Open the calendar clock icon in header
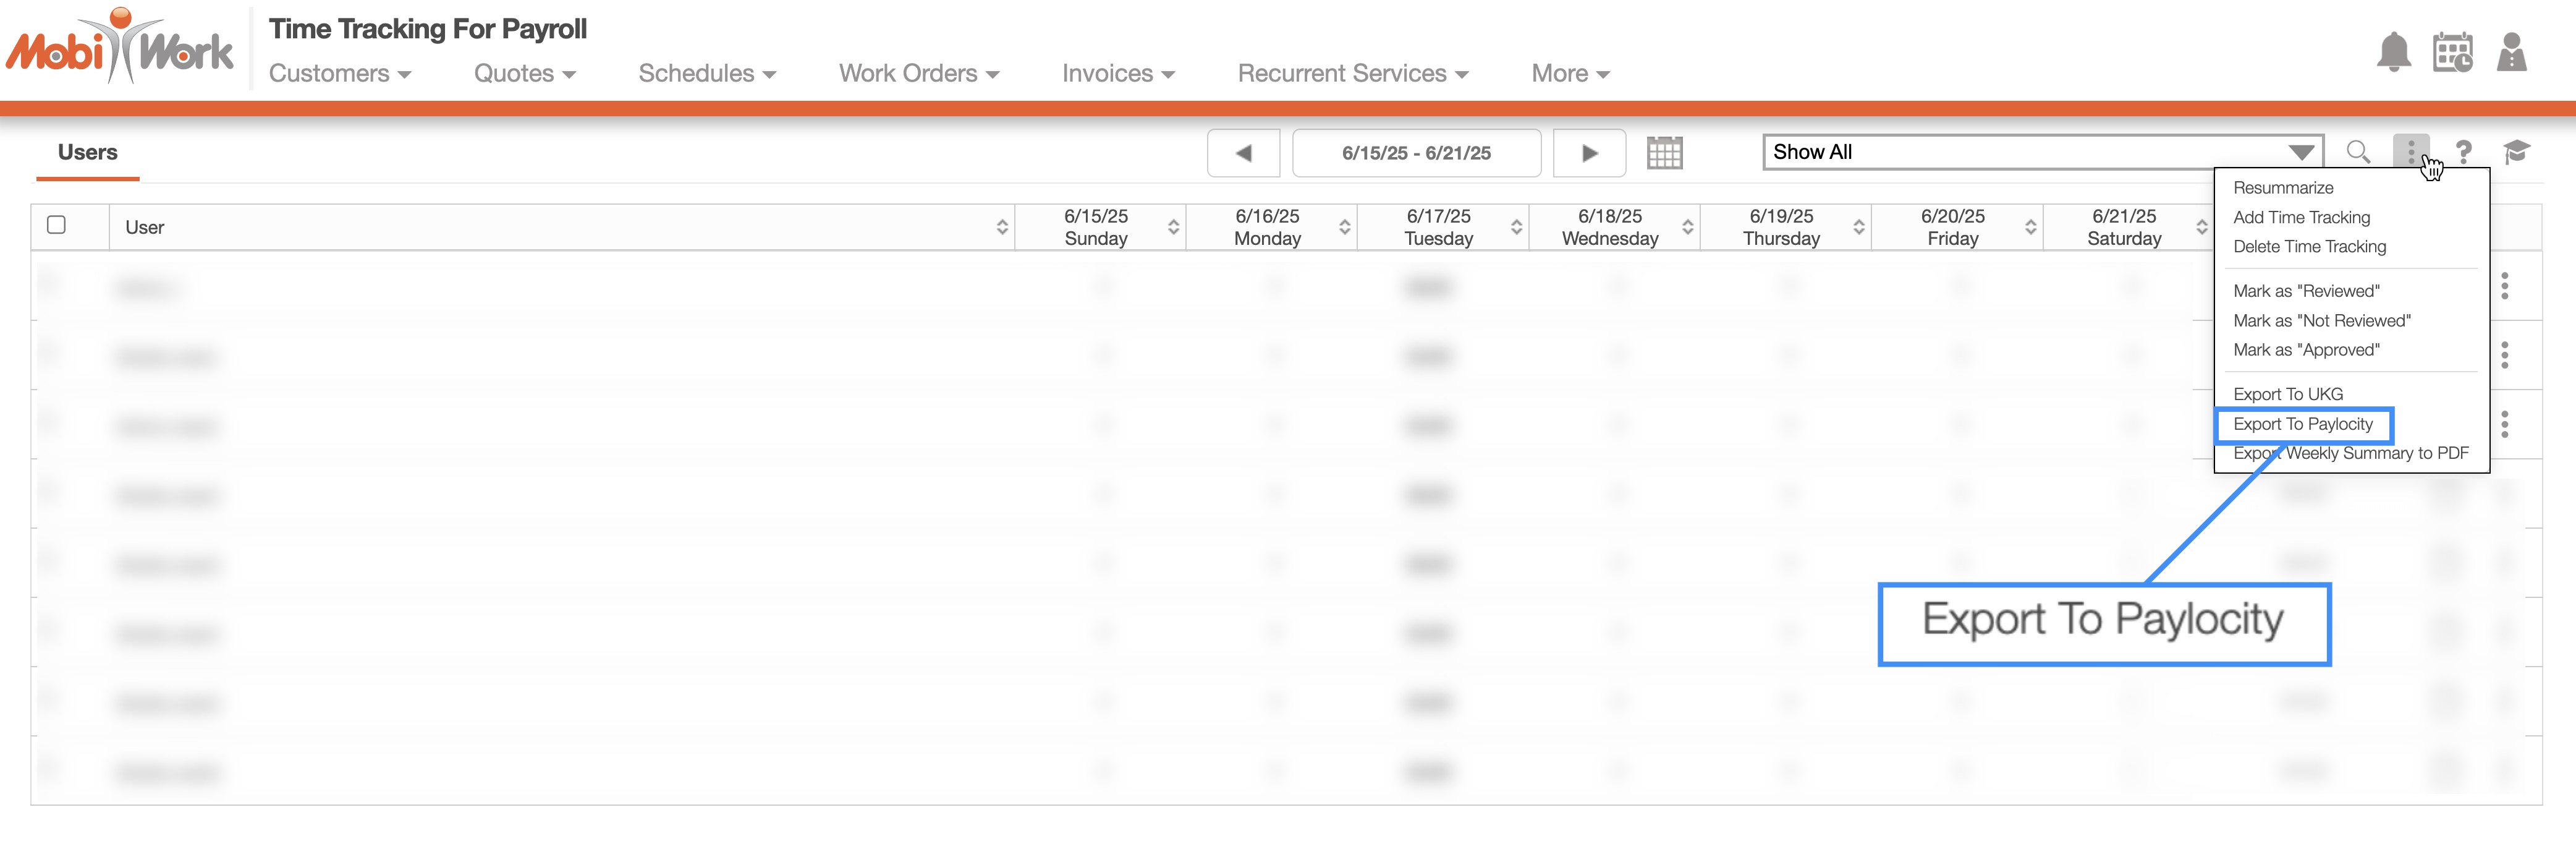This screenshot has height=841, width=2576. pyautogui.click(x=2452, y=52)
